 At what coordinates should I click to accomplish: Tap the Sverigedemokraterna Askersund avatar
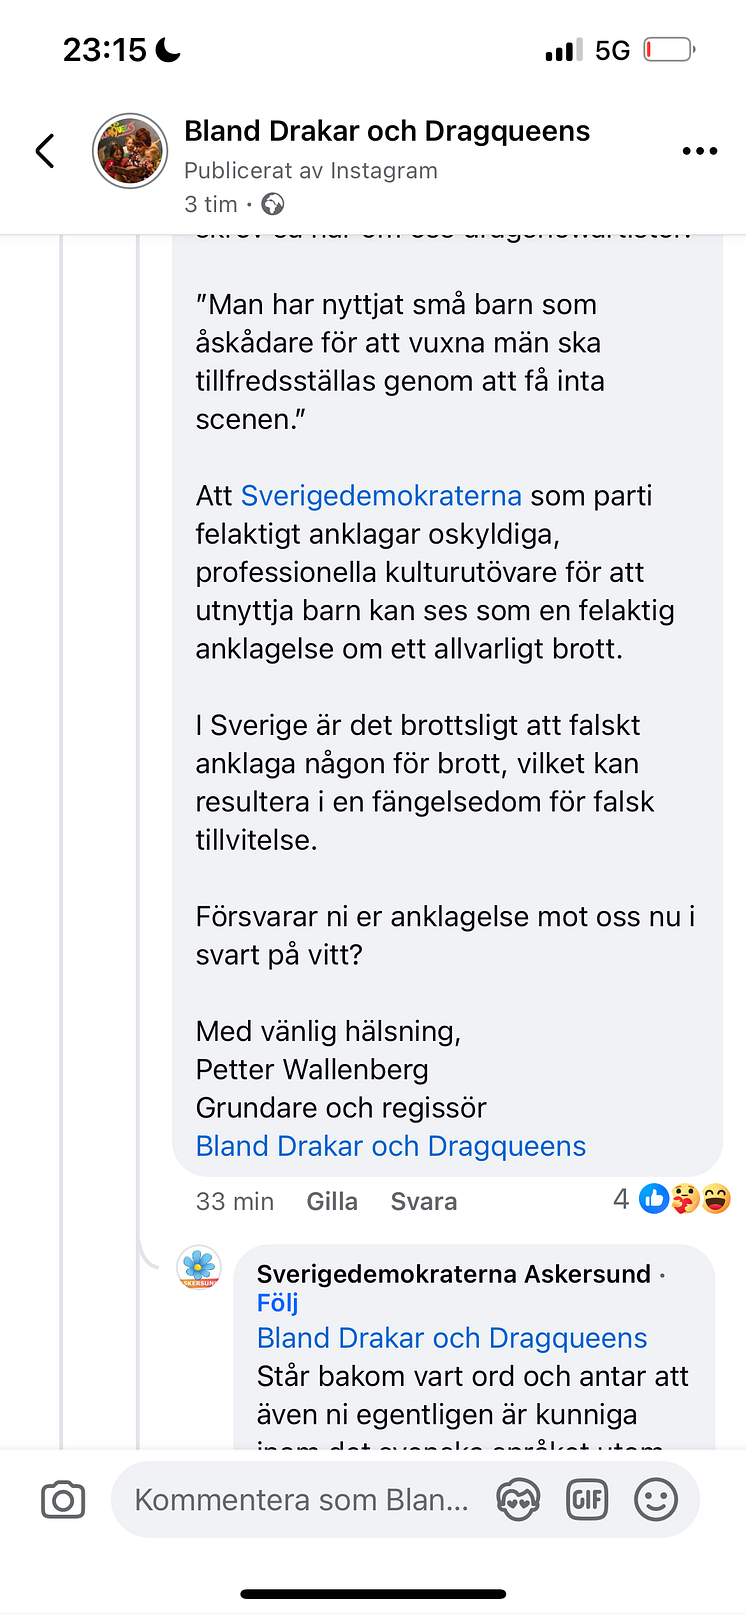199,1268
